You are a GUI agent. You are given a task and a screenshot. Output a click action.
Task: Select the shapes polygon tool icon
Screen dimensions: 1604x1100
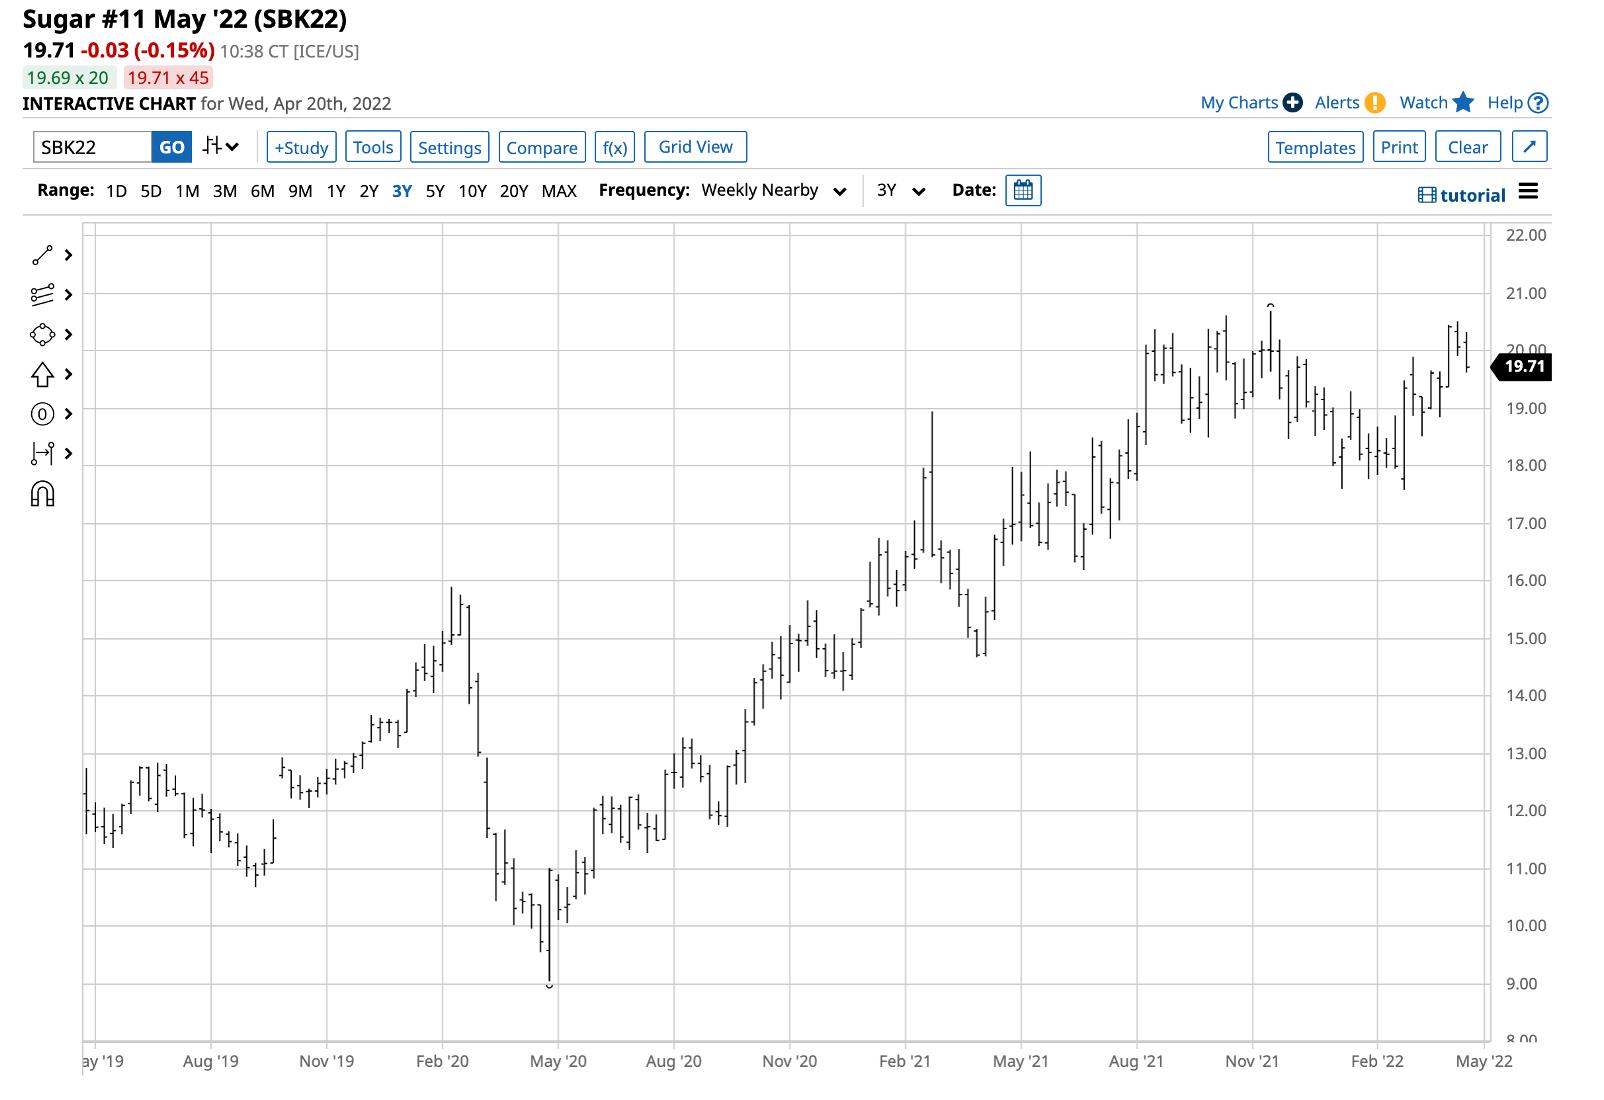tap(42, 334)
